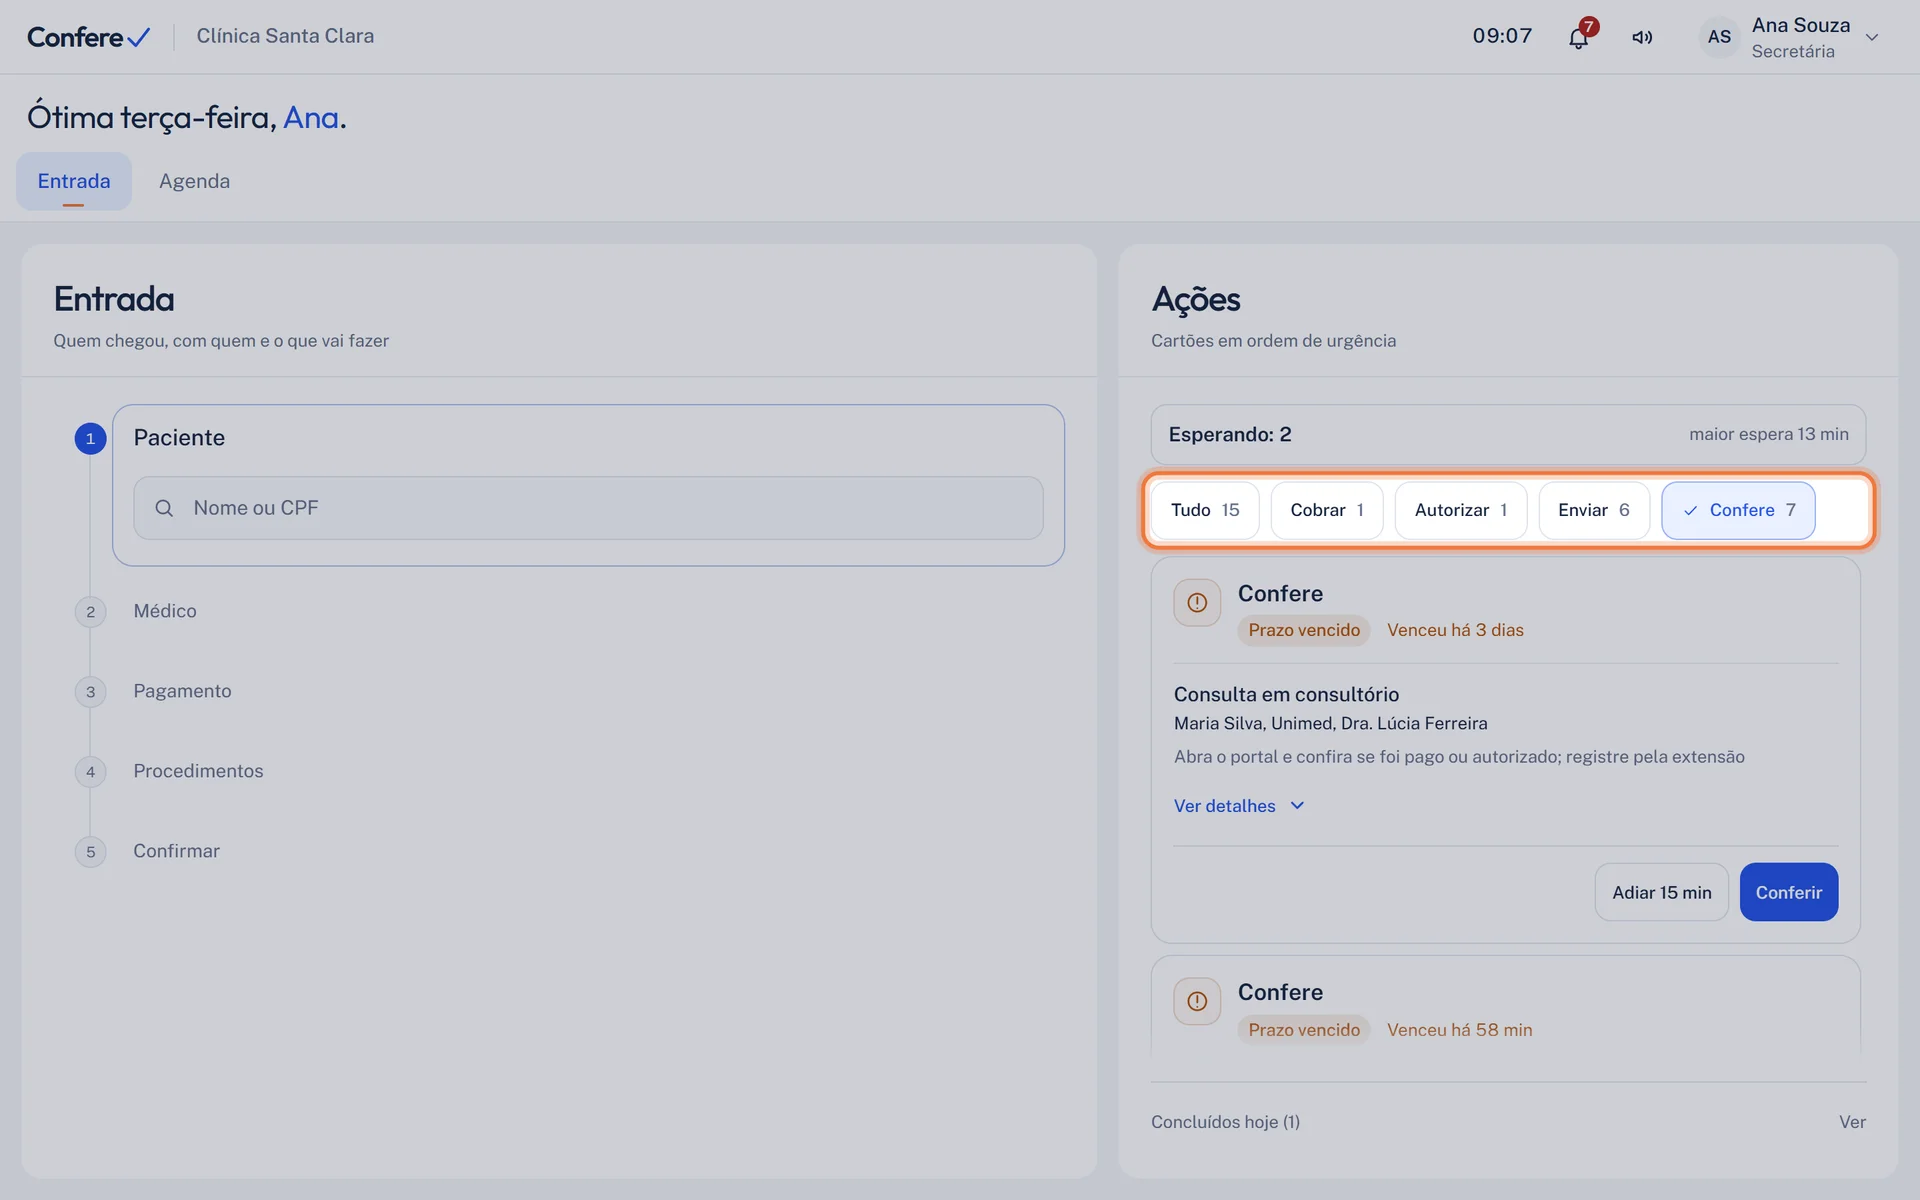1920x1200 pixels.
Task: Click the Venceu há 3 dias text
Action: (1455, 630)
